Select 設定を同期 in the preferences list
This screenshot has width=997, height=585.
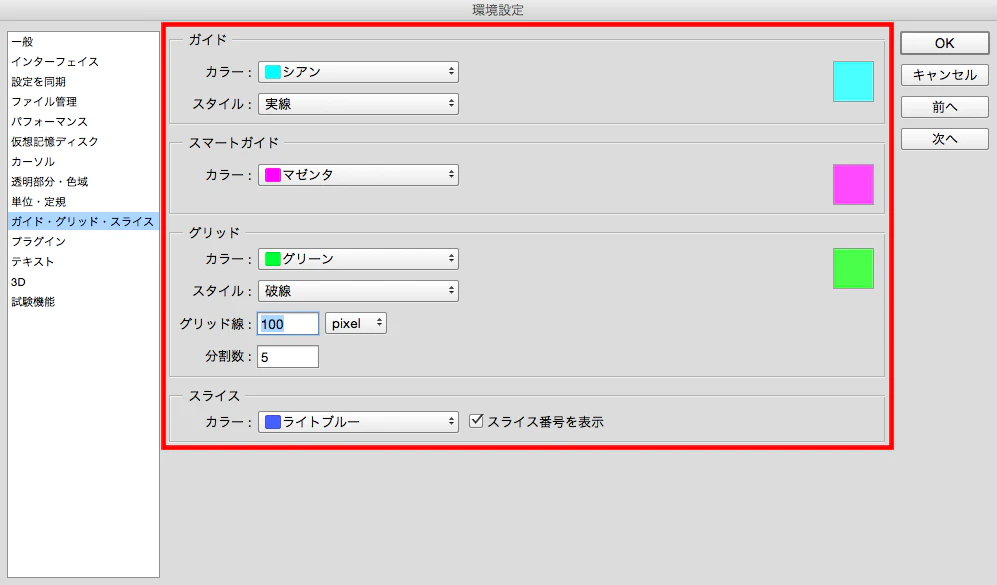point(83,81)
